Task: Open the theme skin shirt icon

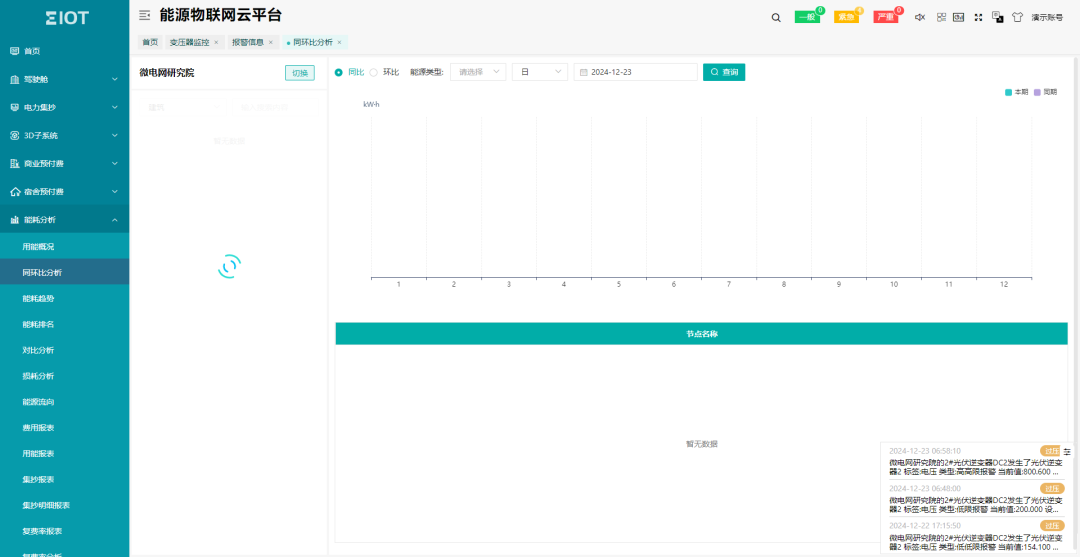Action: 1017,17
